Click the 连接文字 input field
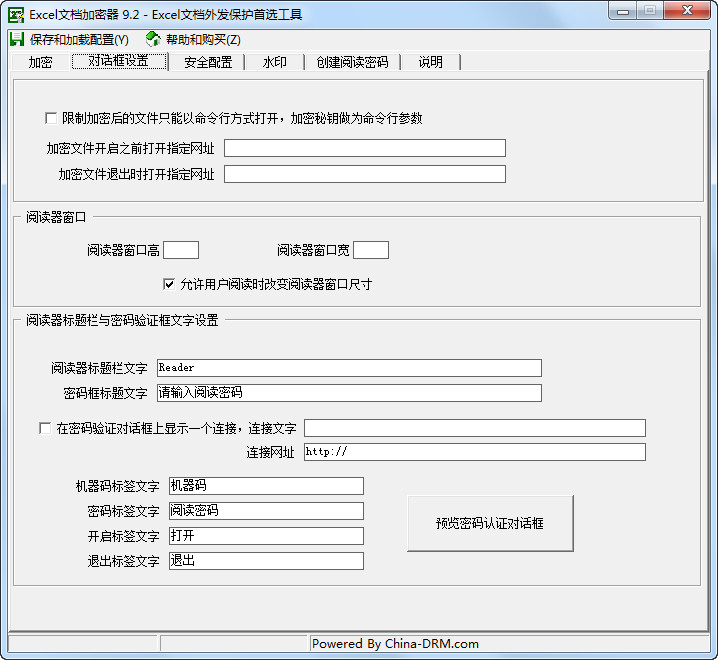Image resolution: width=718 pixels, height=660 pixels. click(x=475, y=428)
